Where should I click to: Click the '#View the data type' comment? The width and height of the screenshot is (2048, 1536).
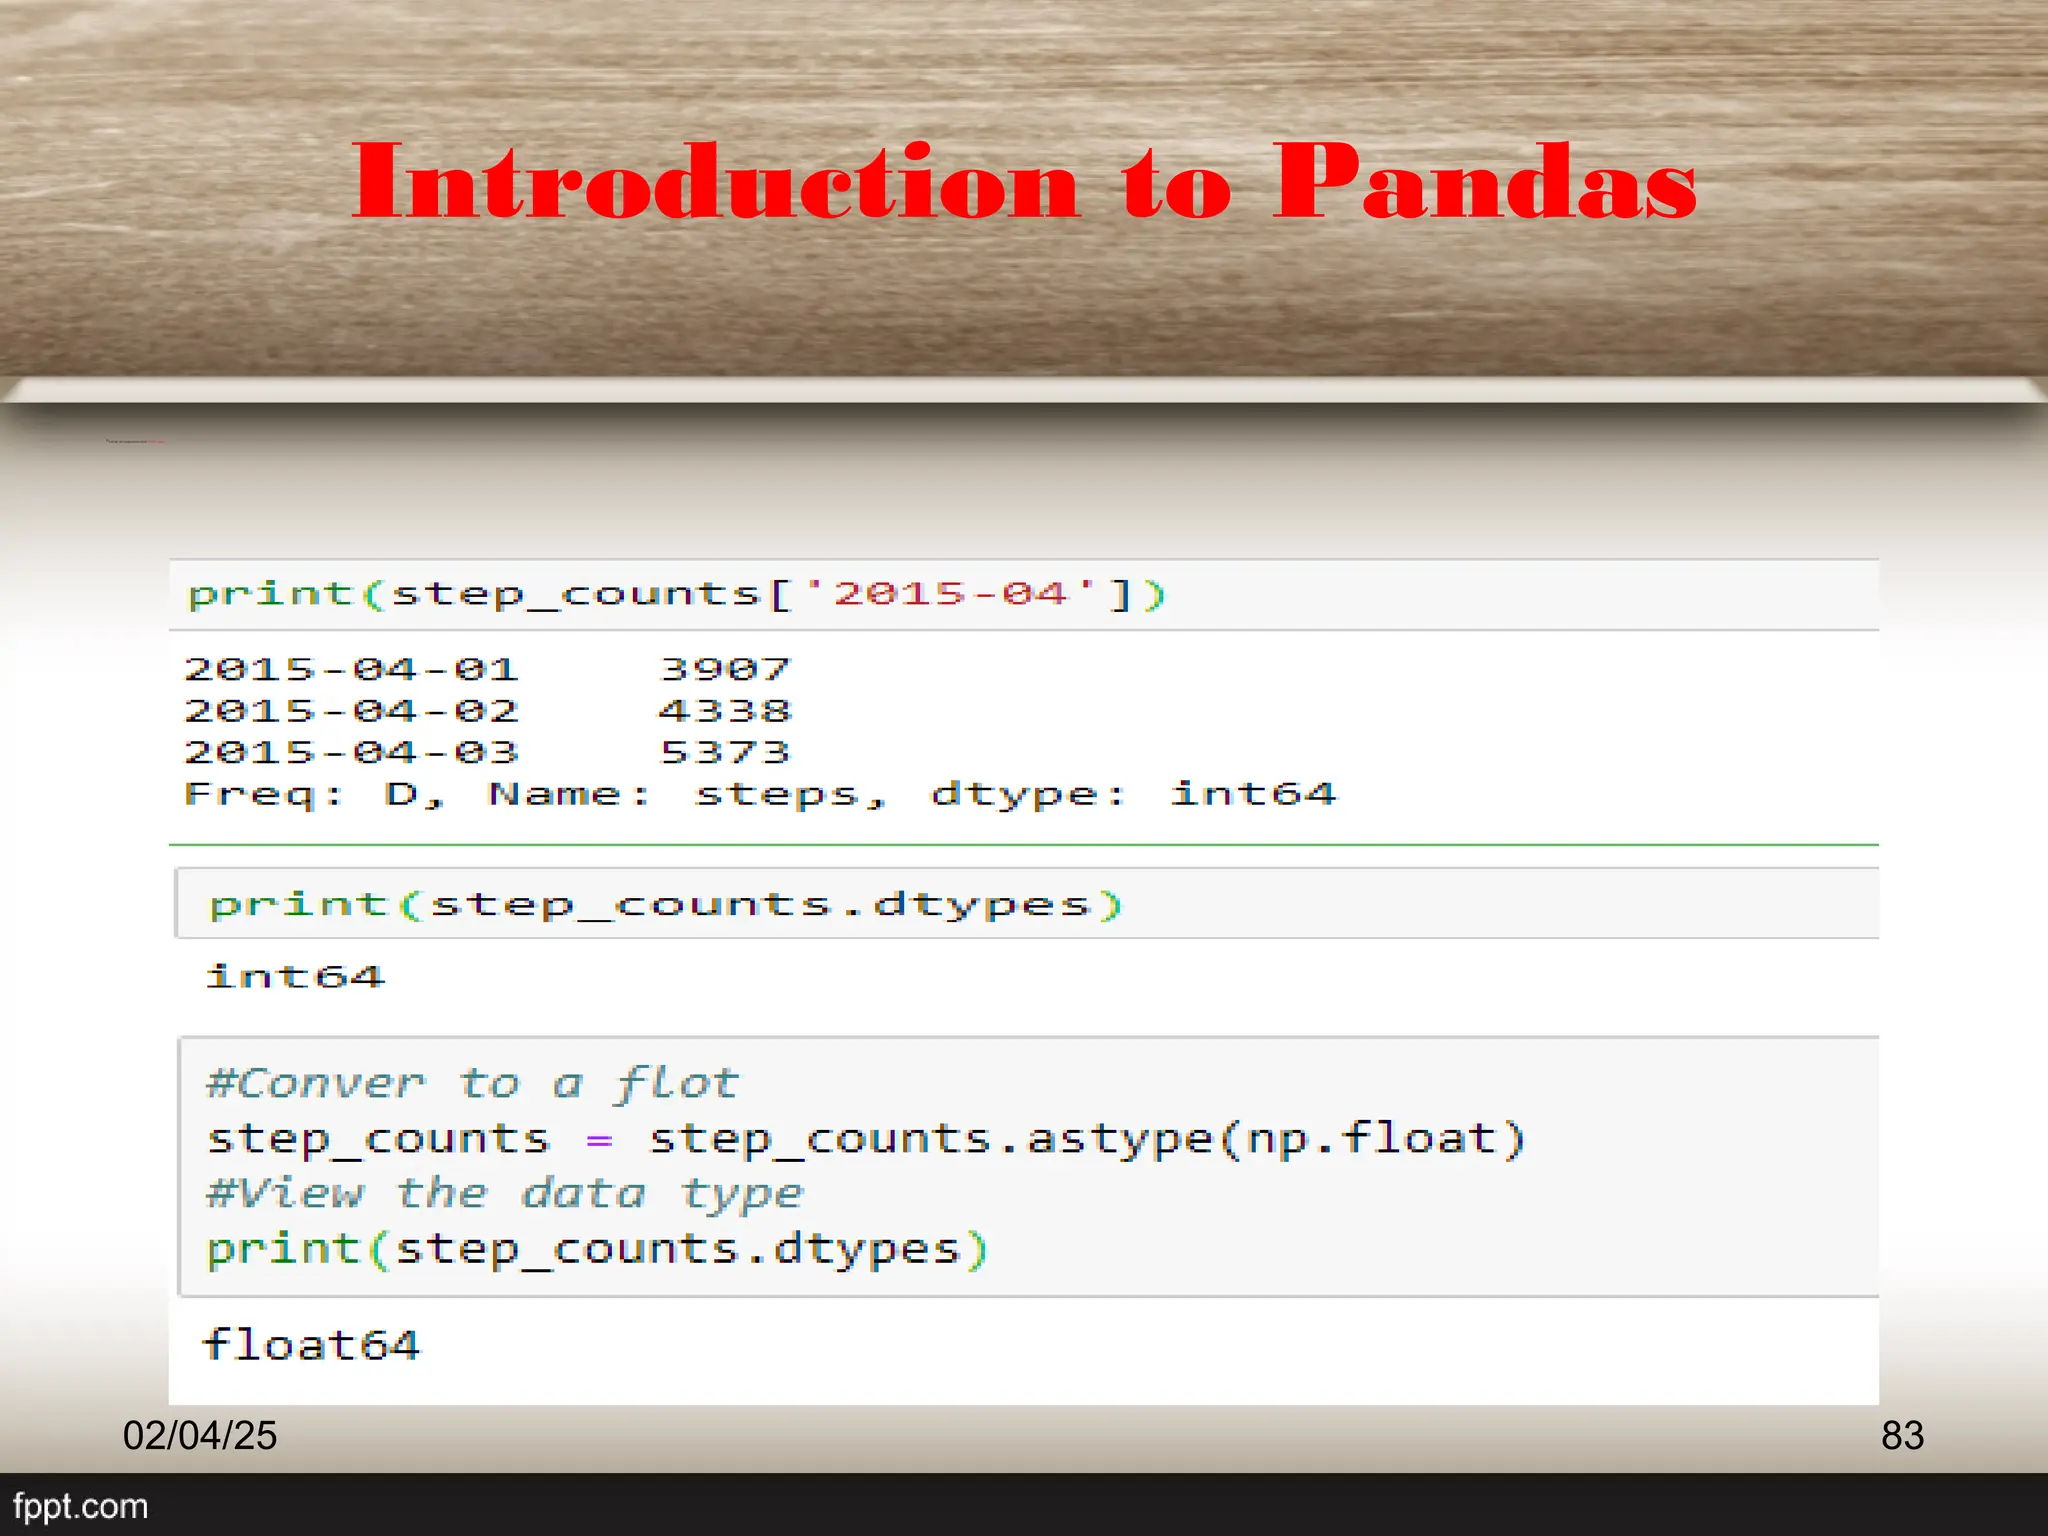504,1194
